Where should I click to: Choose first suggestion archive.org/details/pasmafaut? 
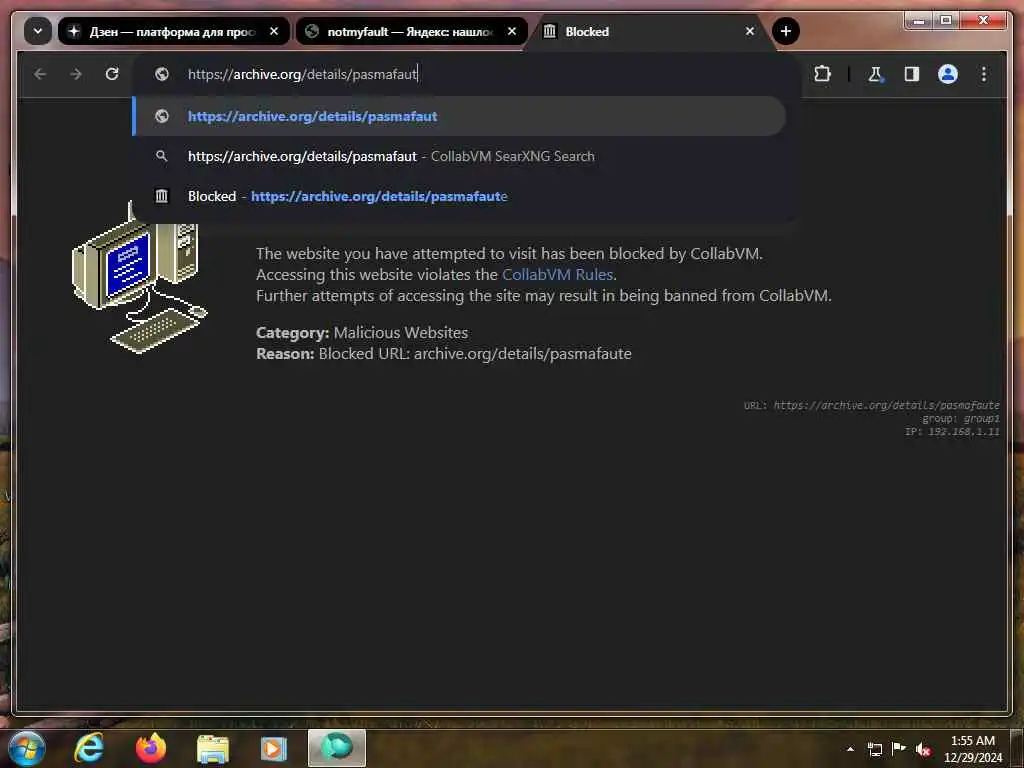pyautogui.click(x=460, y=116)
